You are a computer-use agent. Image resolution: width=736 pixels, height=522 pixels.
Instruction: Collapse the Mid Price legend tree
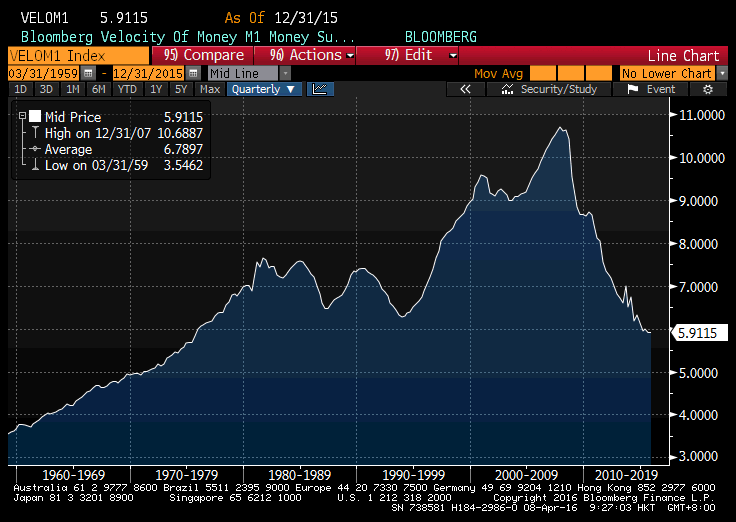(22, 117)
